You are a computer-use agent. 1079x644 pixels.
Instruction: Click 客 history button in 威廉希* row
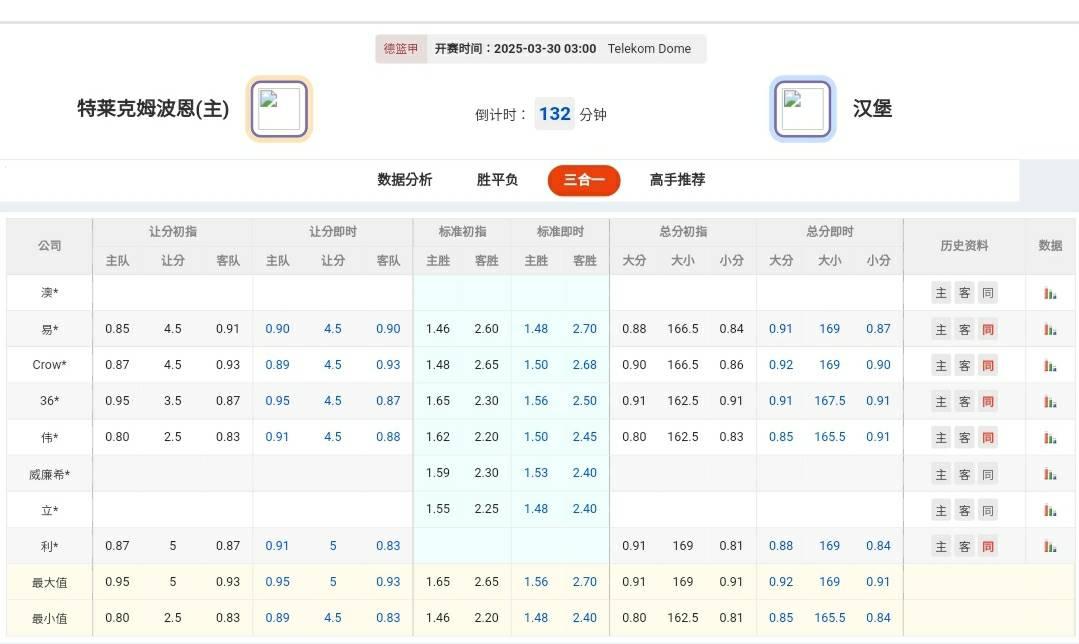[964, 474]
